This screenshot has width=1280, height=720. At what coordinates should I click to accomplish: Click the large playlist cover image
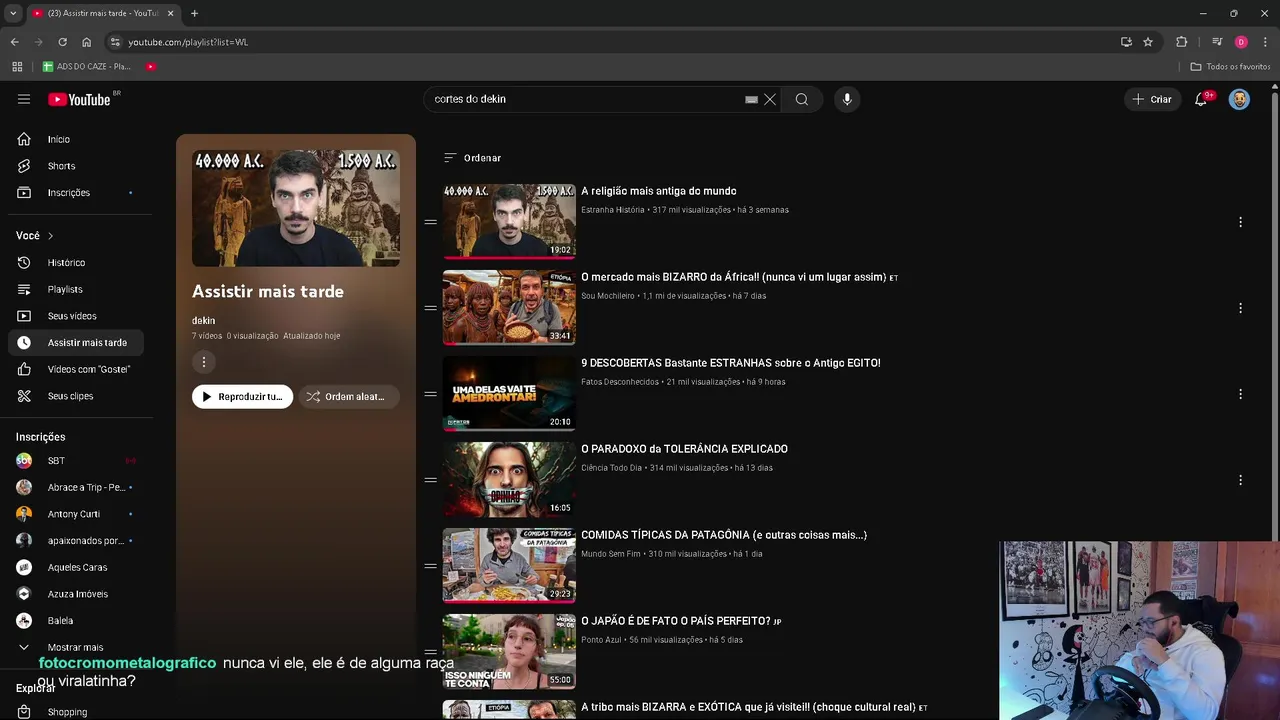point(296,208)
